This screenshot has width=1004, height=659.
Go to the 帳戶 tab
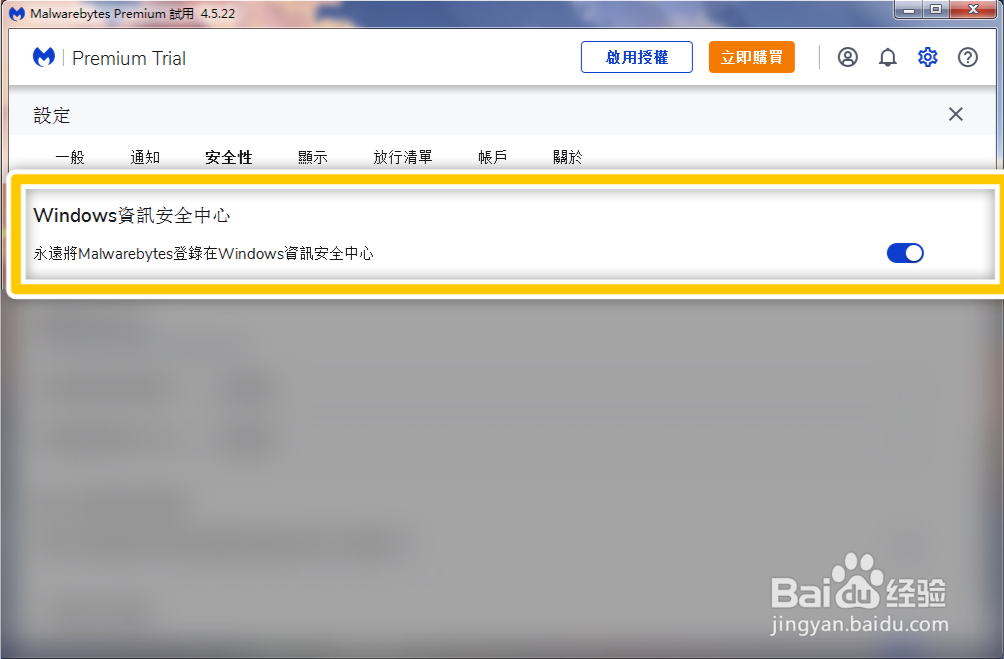[492, 157]
